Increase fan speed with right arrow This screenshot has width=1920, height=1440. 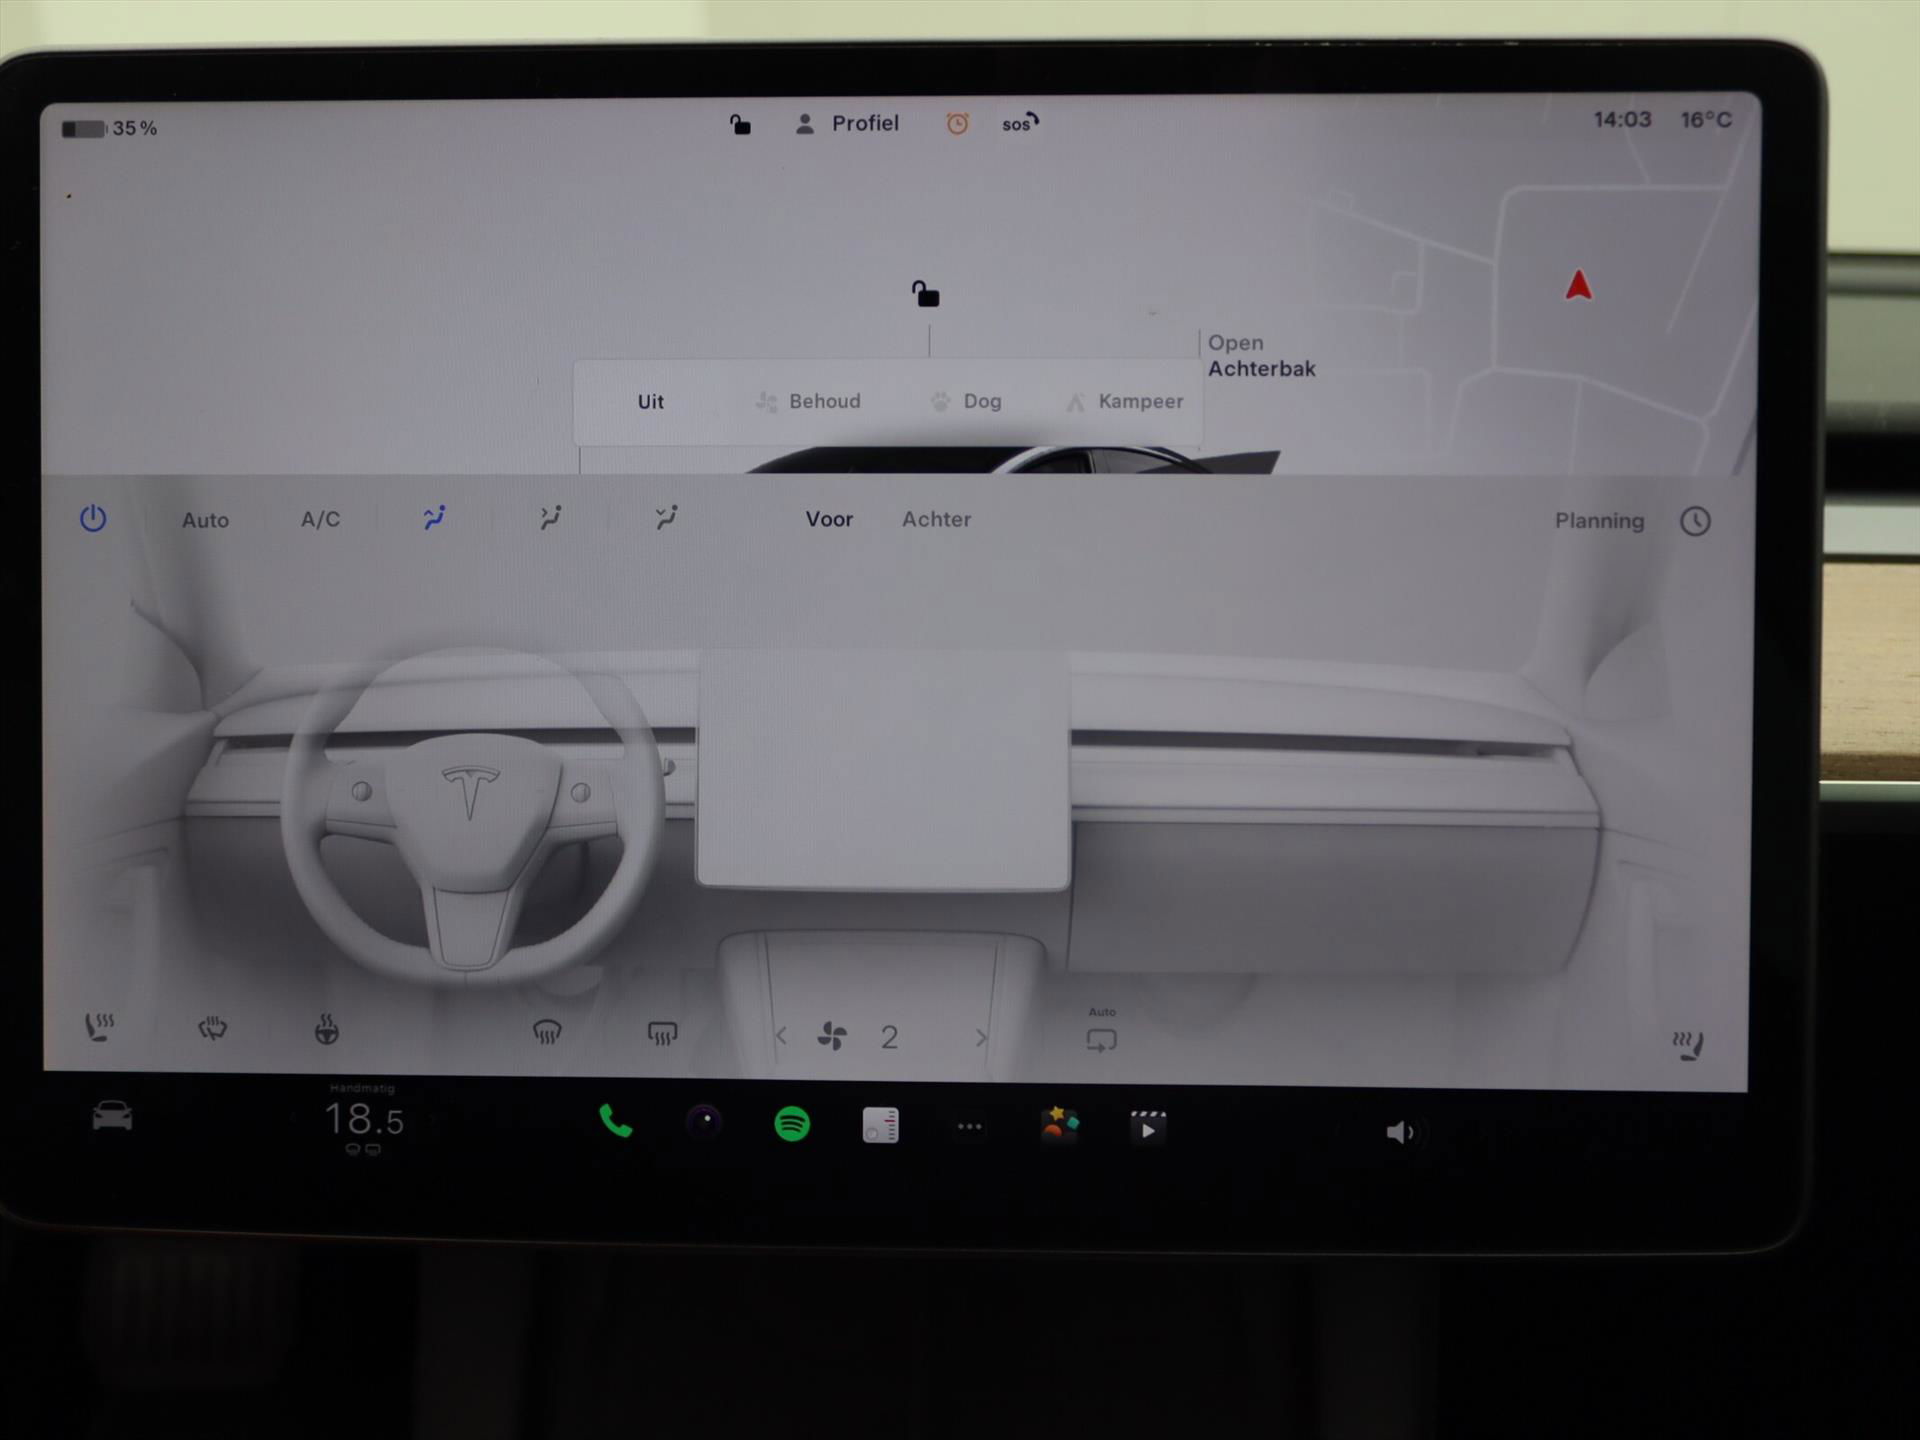(981, 1038)
